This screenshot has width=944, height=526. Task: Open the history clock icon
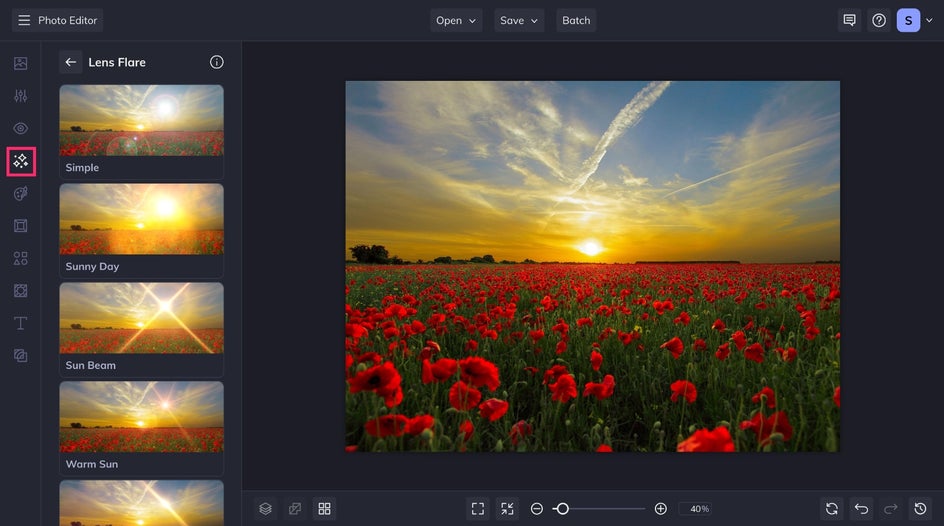point(921,509)
